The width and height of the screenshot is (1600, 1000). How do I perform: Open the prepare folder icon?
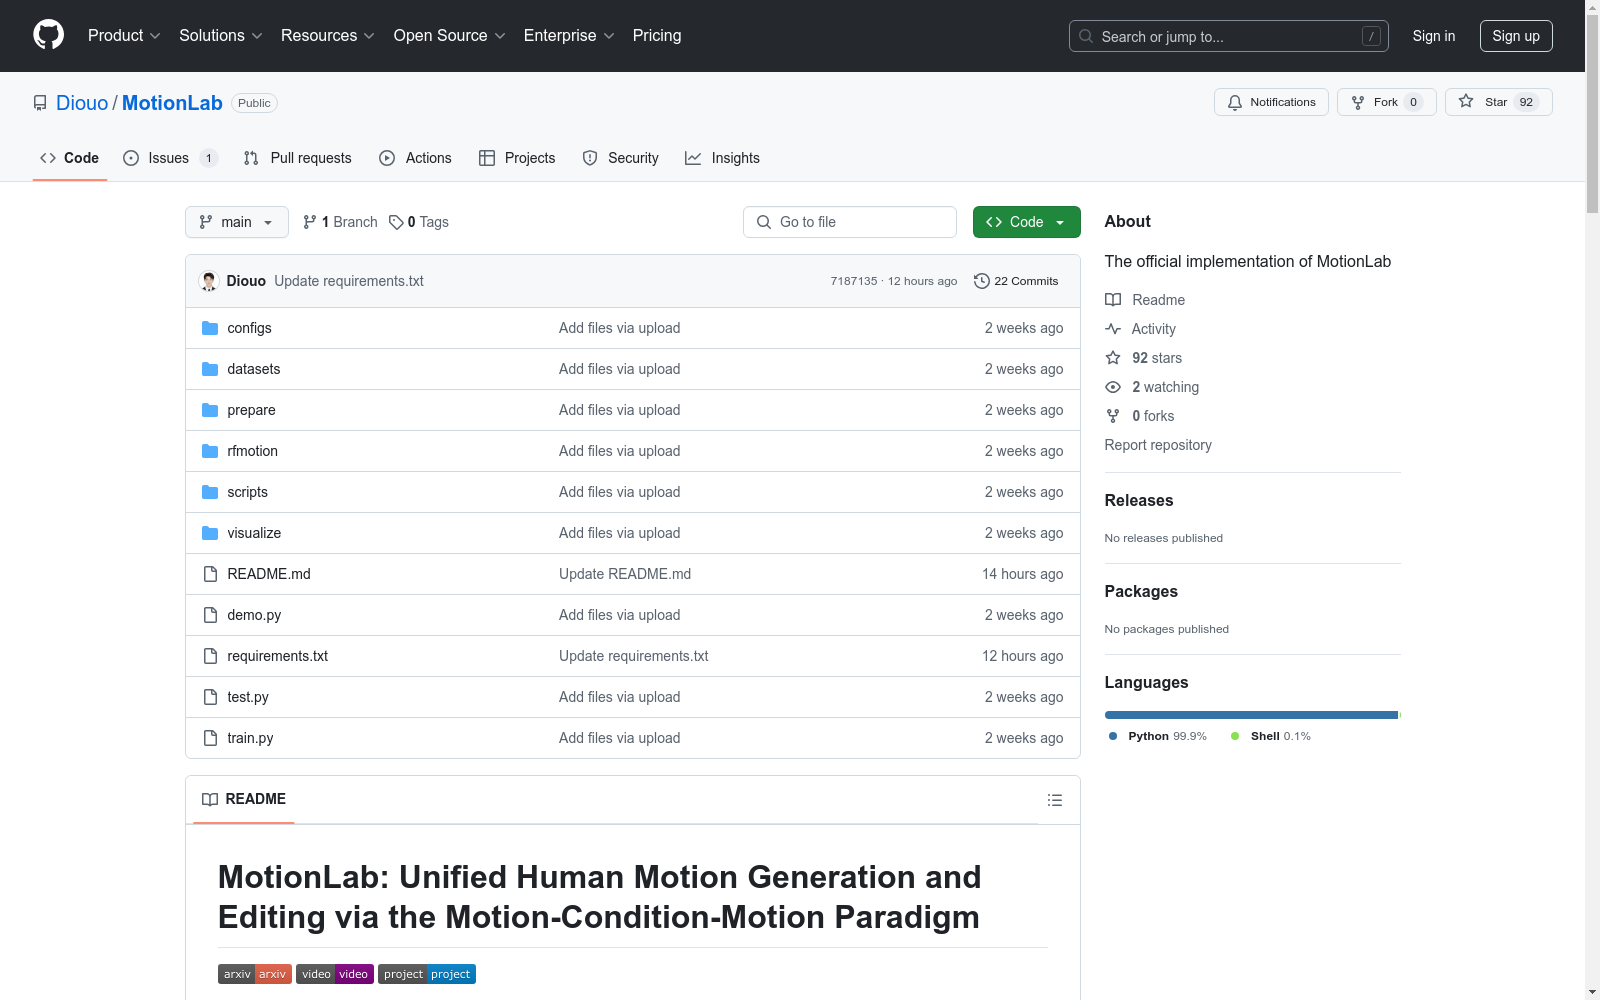click(x=210, y=410)
